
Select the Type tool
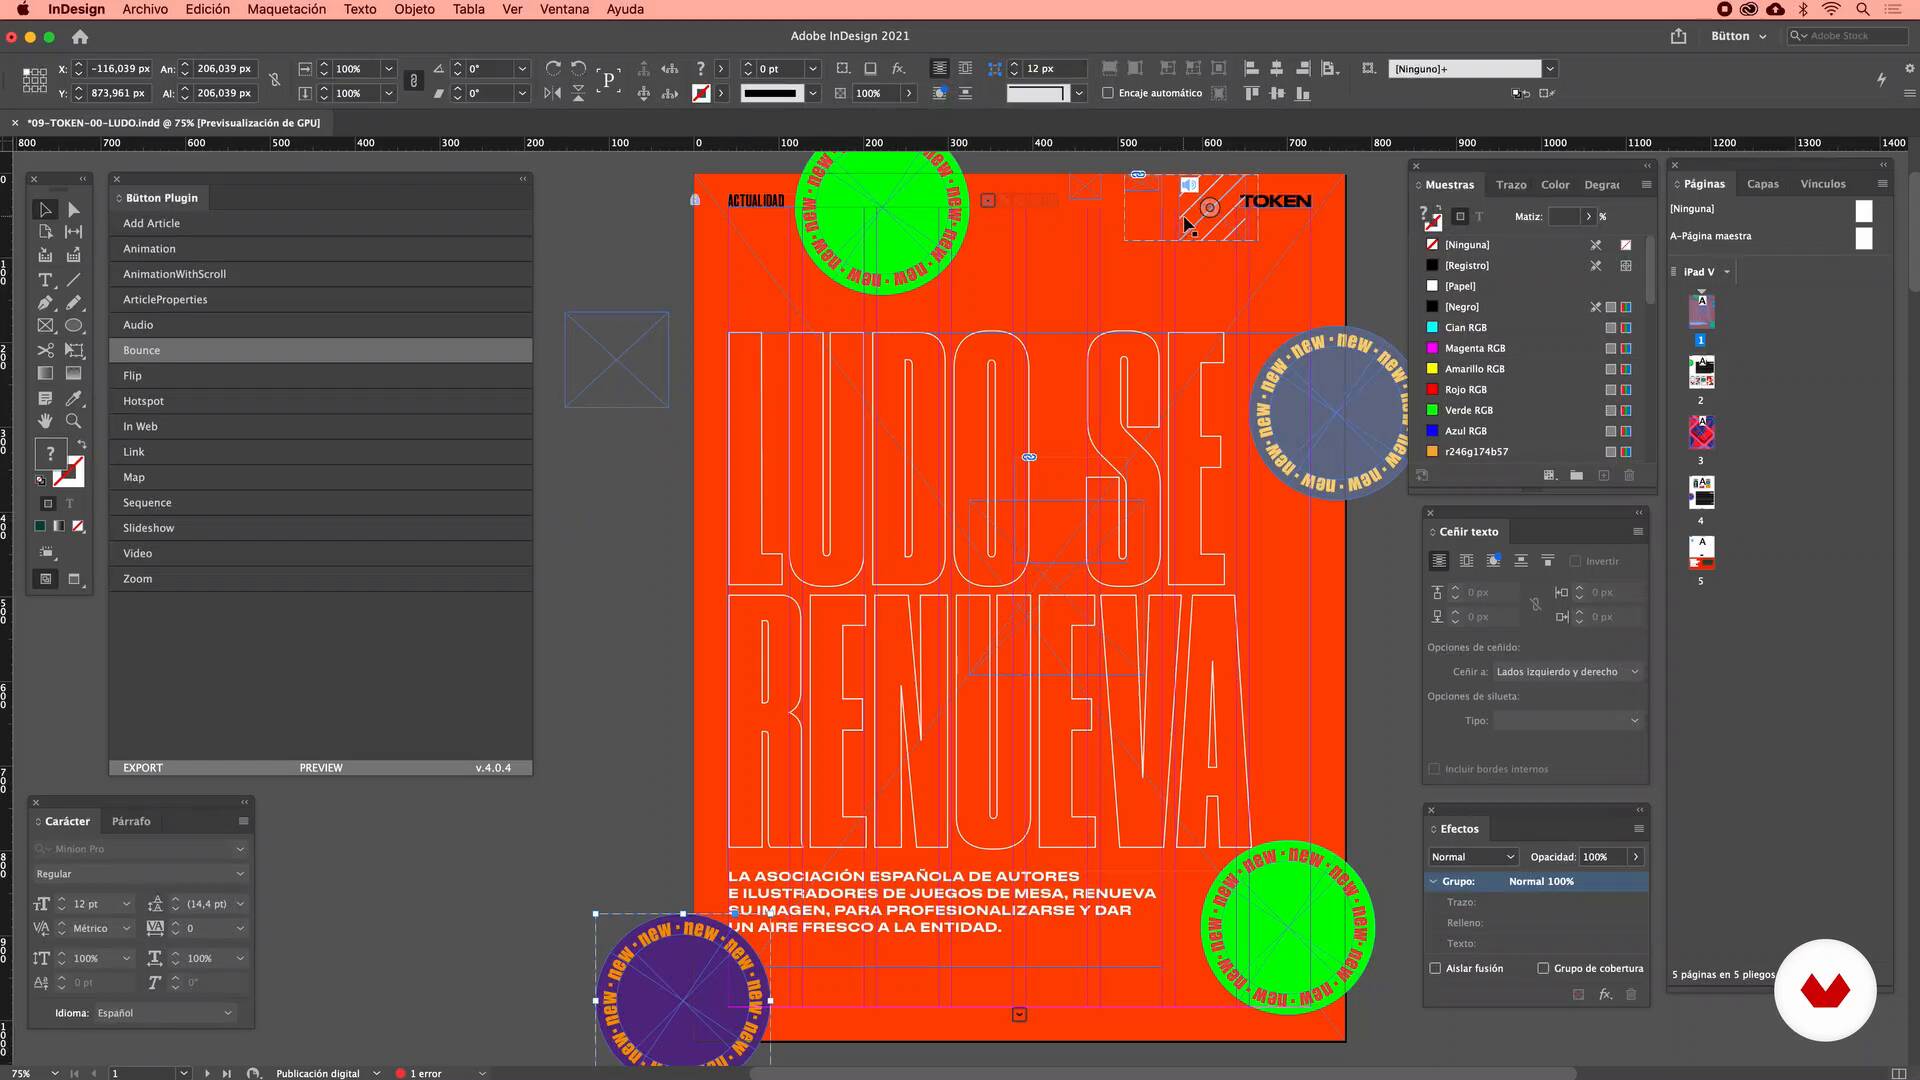coord(45,280)
